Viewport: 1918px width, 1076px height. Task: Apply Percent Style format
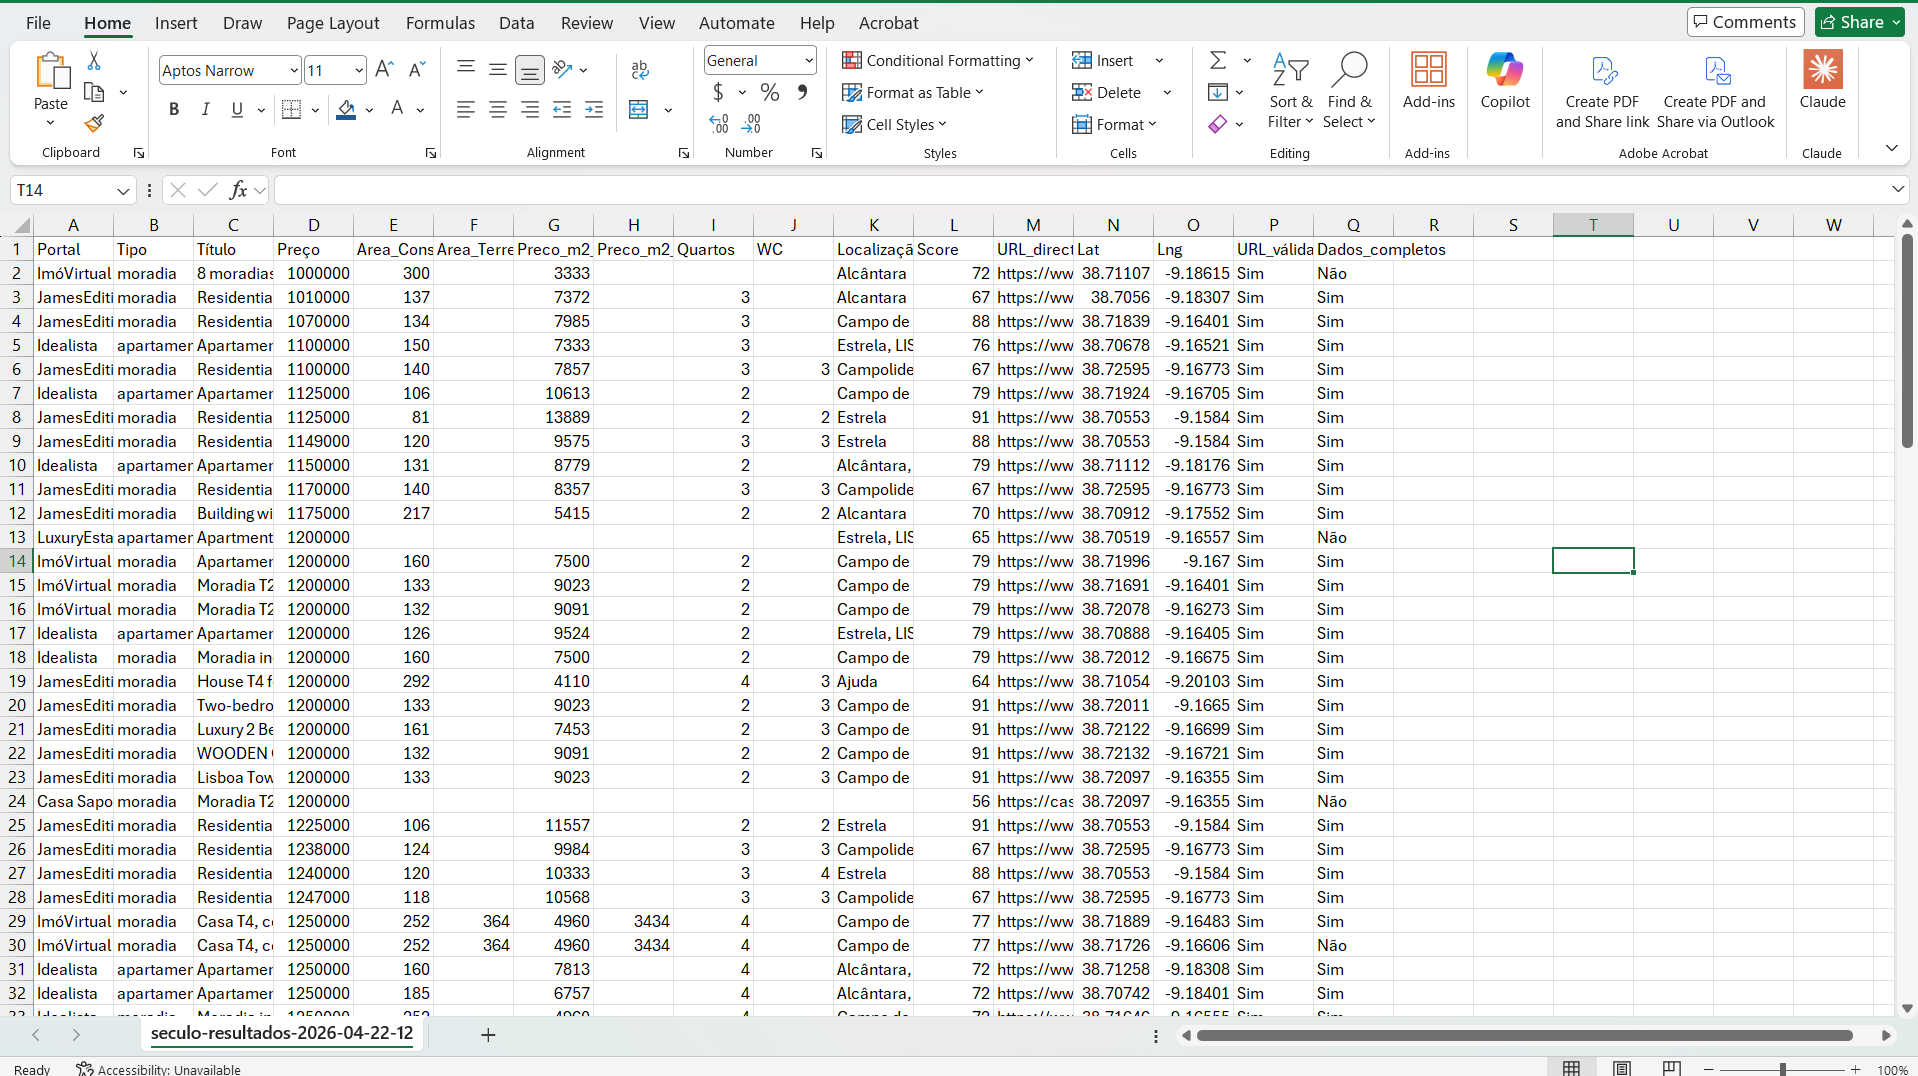click(769, 93)
